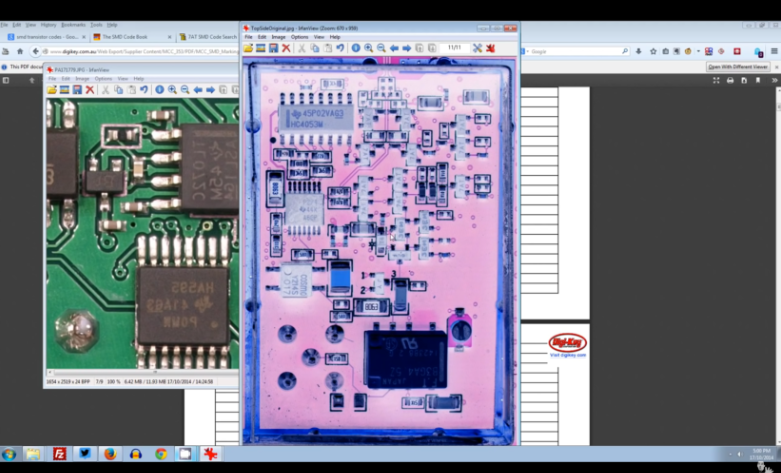Click Open With Different Viewer button

738,67
